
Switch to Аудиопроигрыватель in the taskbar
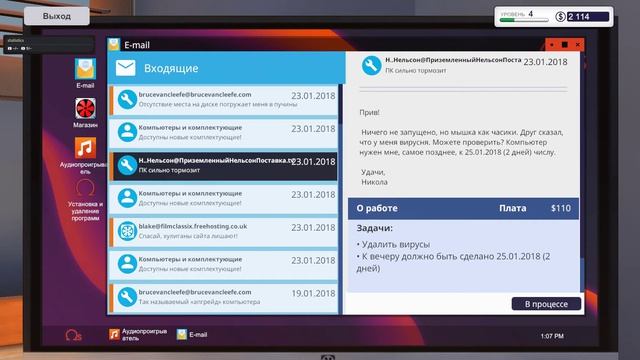138,335
